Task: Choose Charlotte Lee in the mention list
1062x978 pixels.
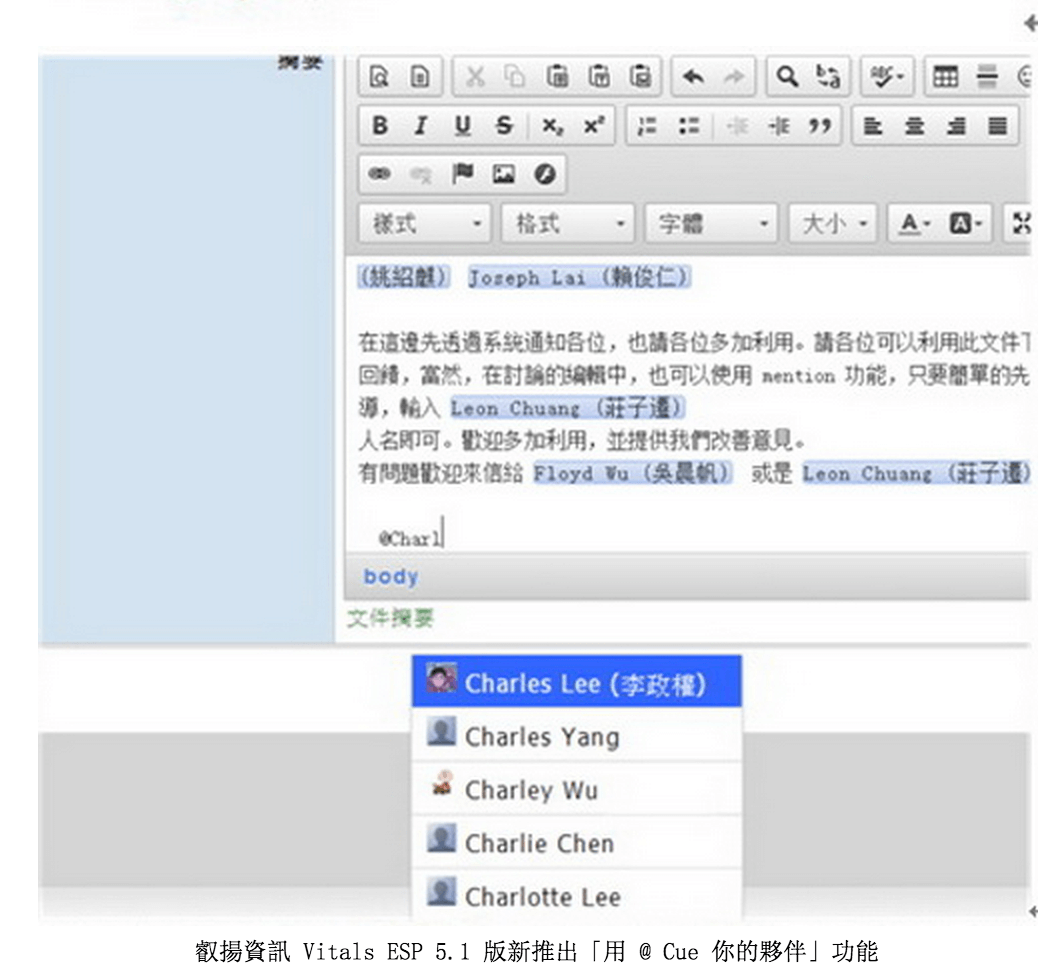Action: tap(576, 896)
